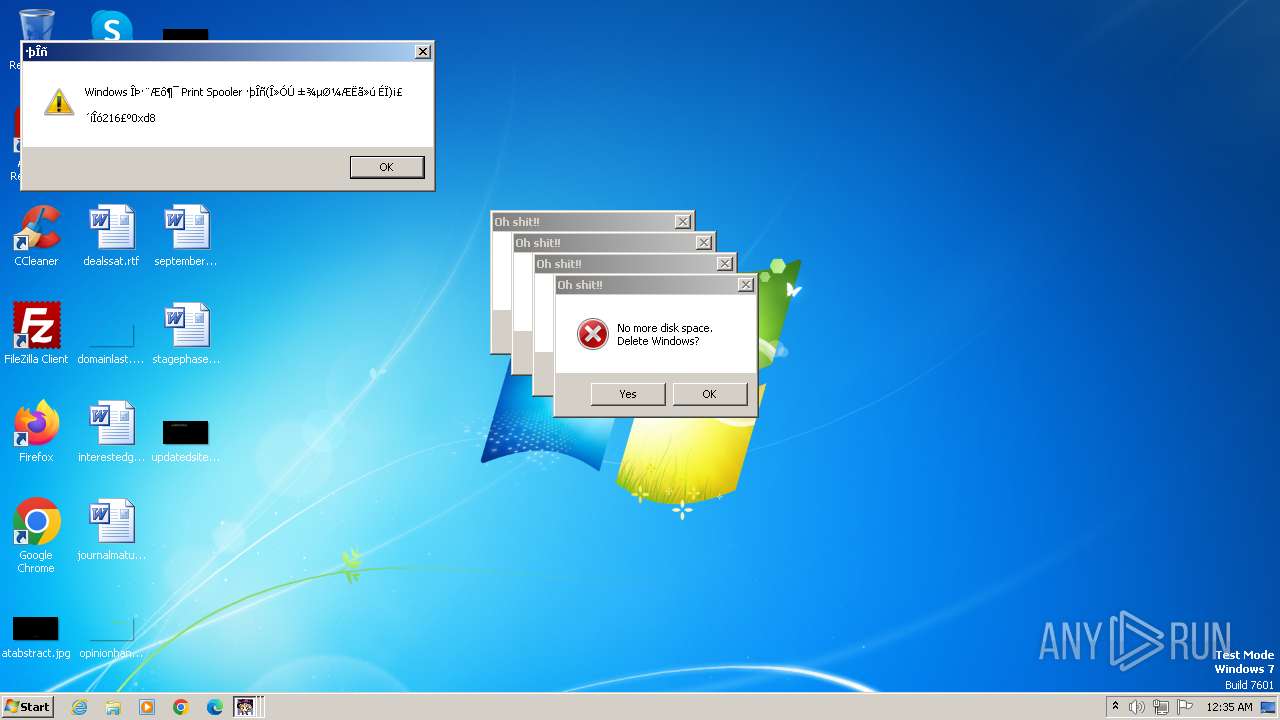Open the volume control in the tray

tap(1137, 707)
